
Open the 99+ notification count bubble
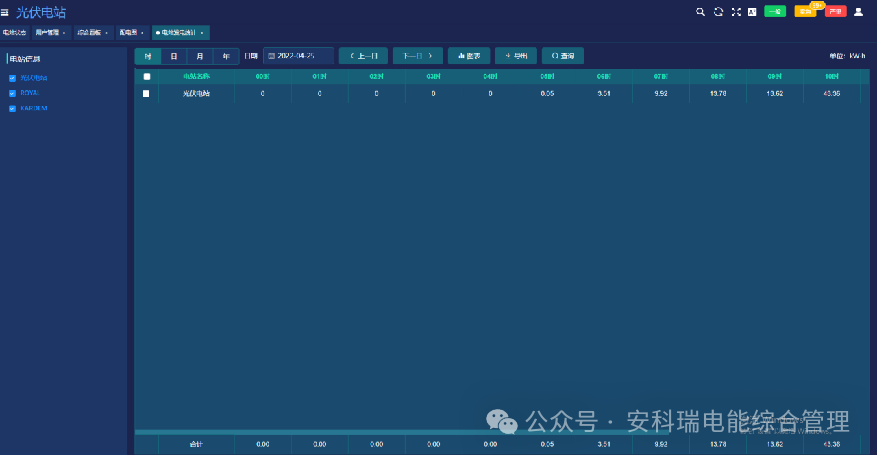point(818,6)
